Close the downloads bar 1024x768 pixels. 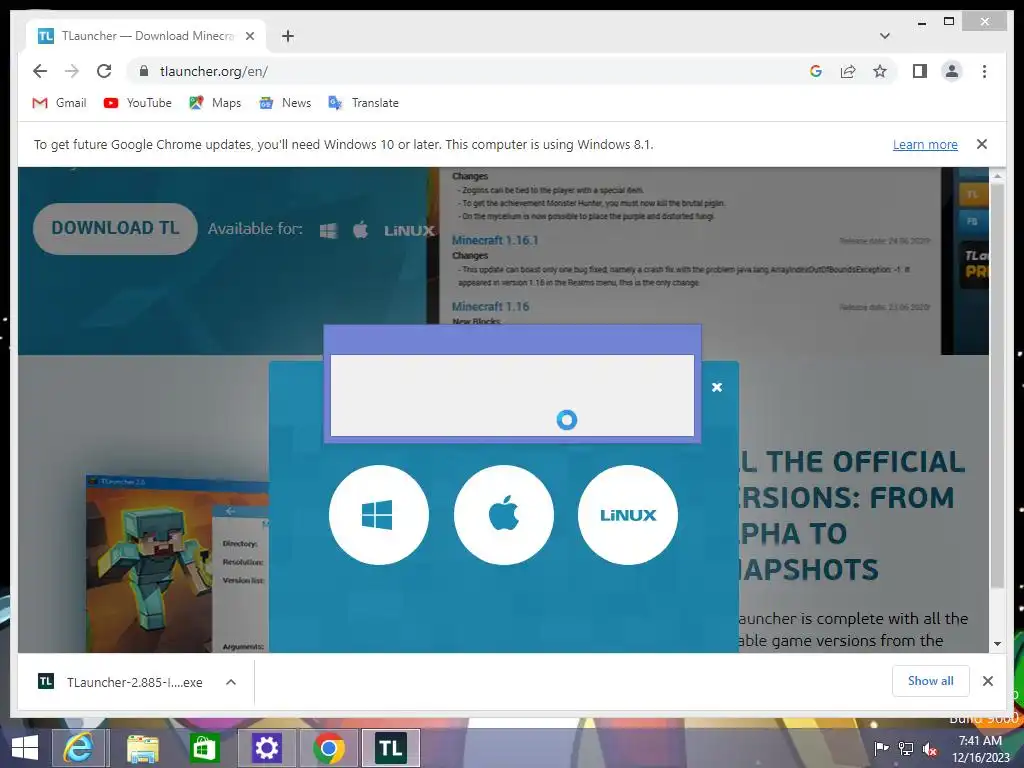click(987, 681)
